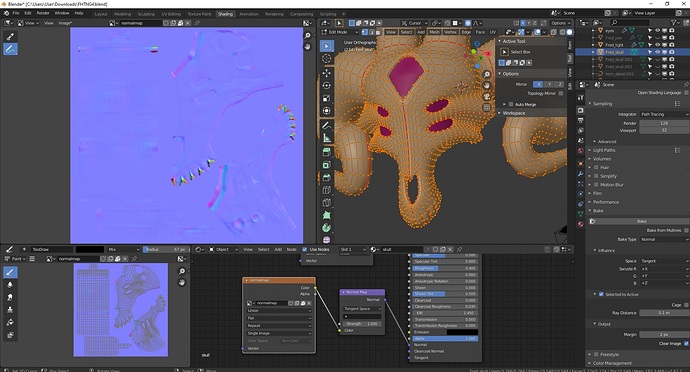Open the Mesh menu in 3D viewport
The width and height of the screenshot is (690, 372).
click(x=435, y=32)
